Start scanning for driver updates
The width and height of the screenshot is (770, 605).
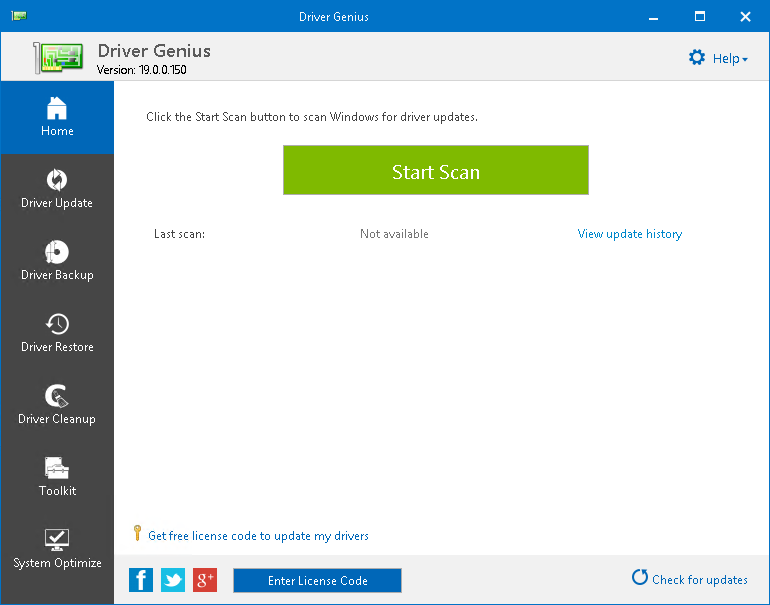click(x=436, y=170)
